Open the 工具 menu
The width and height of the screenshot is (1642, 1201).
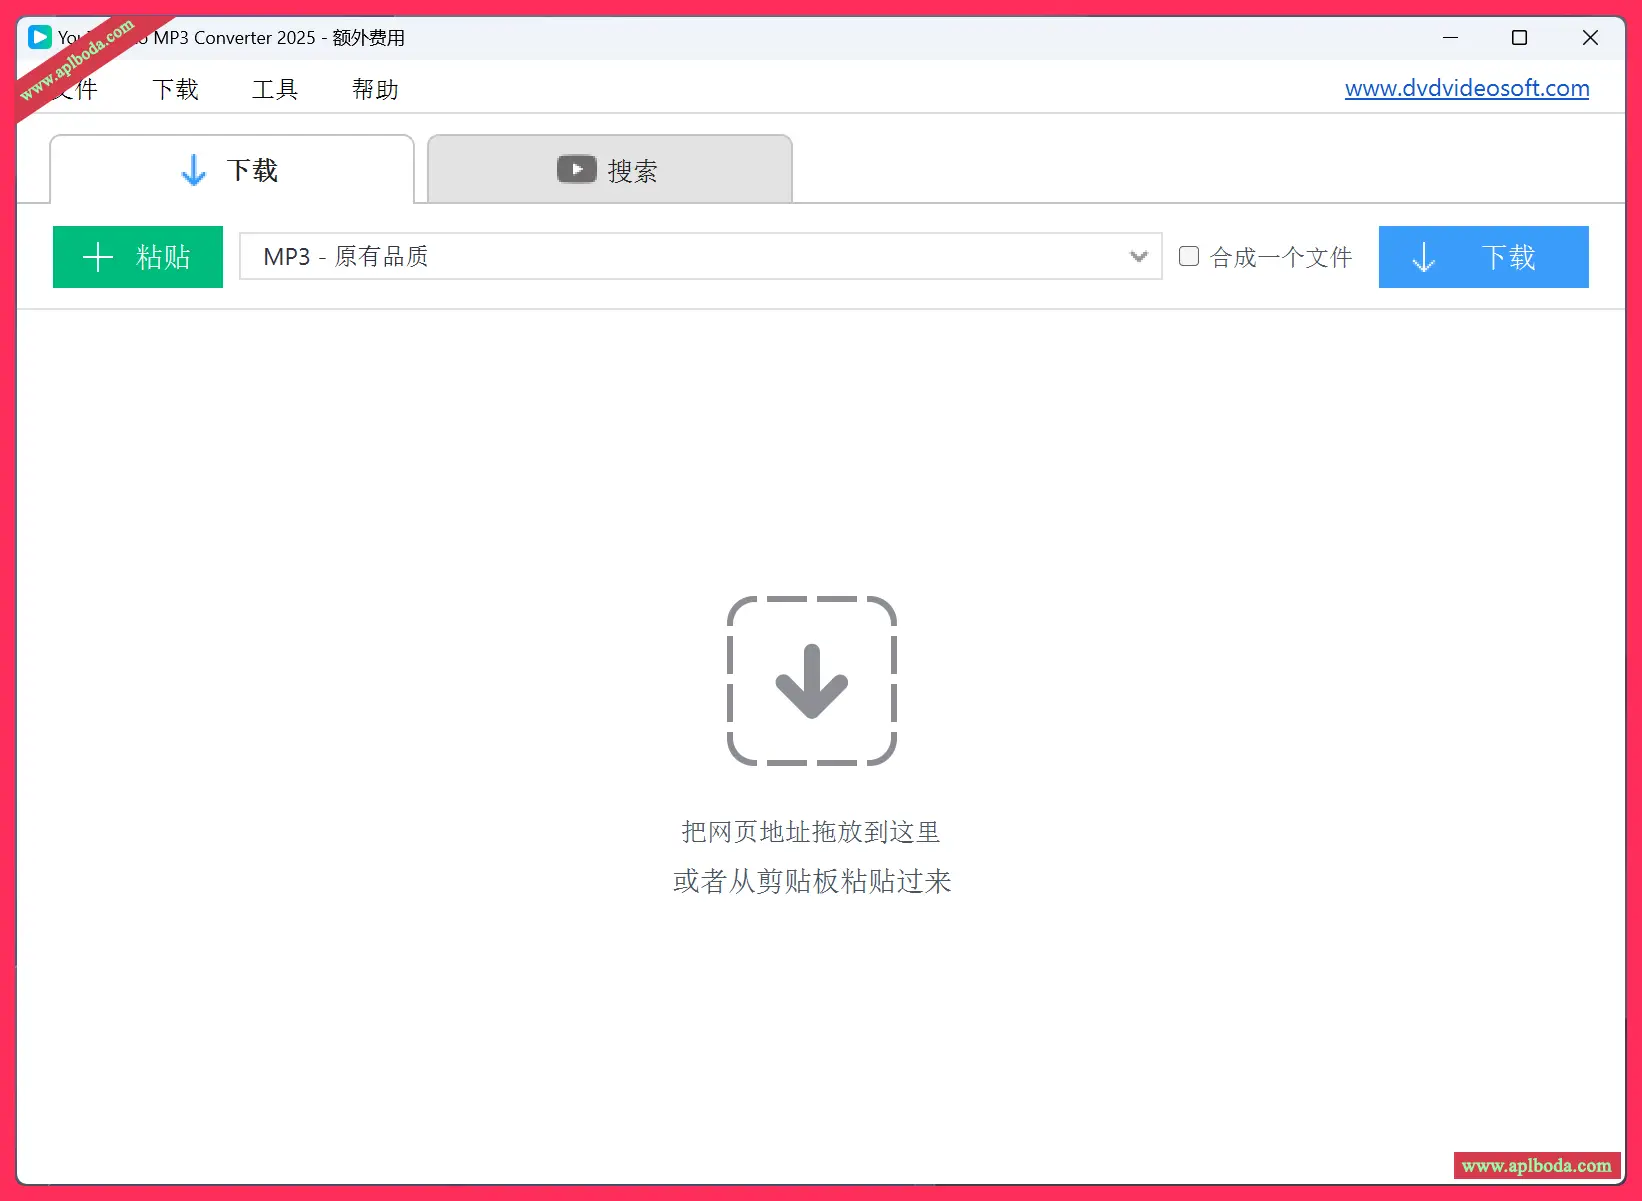tap(275, 90)
